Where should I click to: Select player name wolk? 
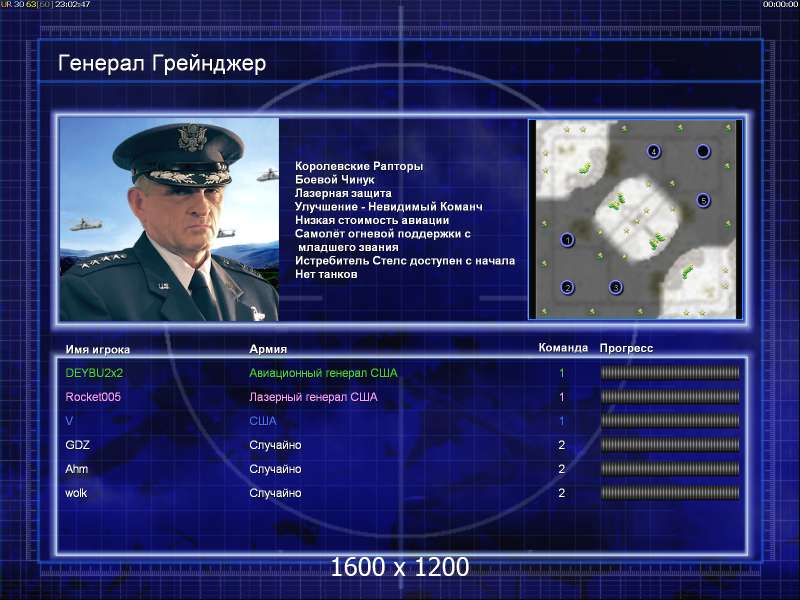[76, 493]
